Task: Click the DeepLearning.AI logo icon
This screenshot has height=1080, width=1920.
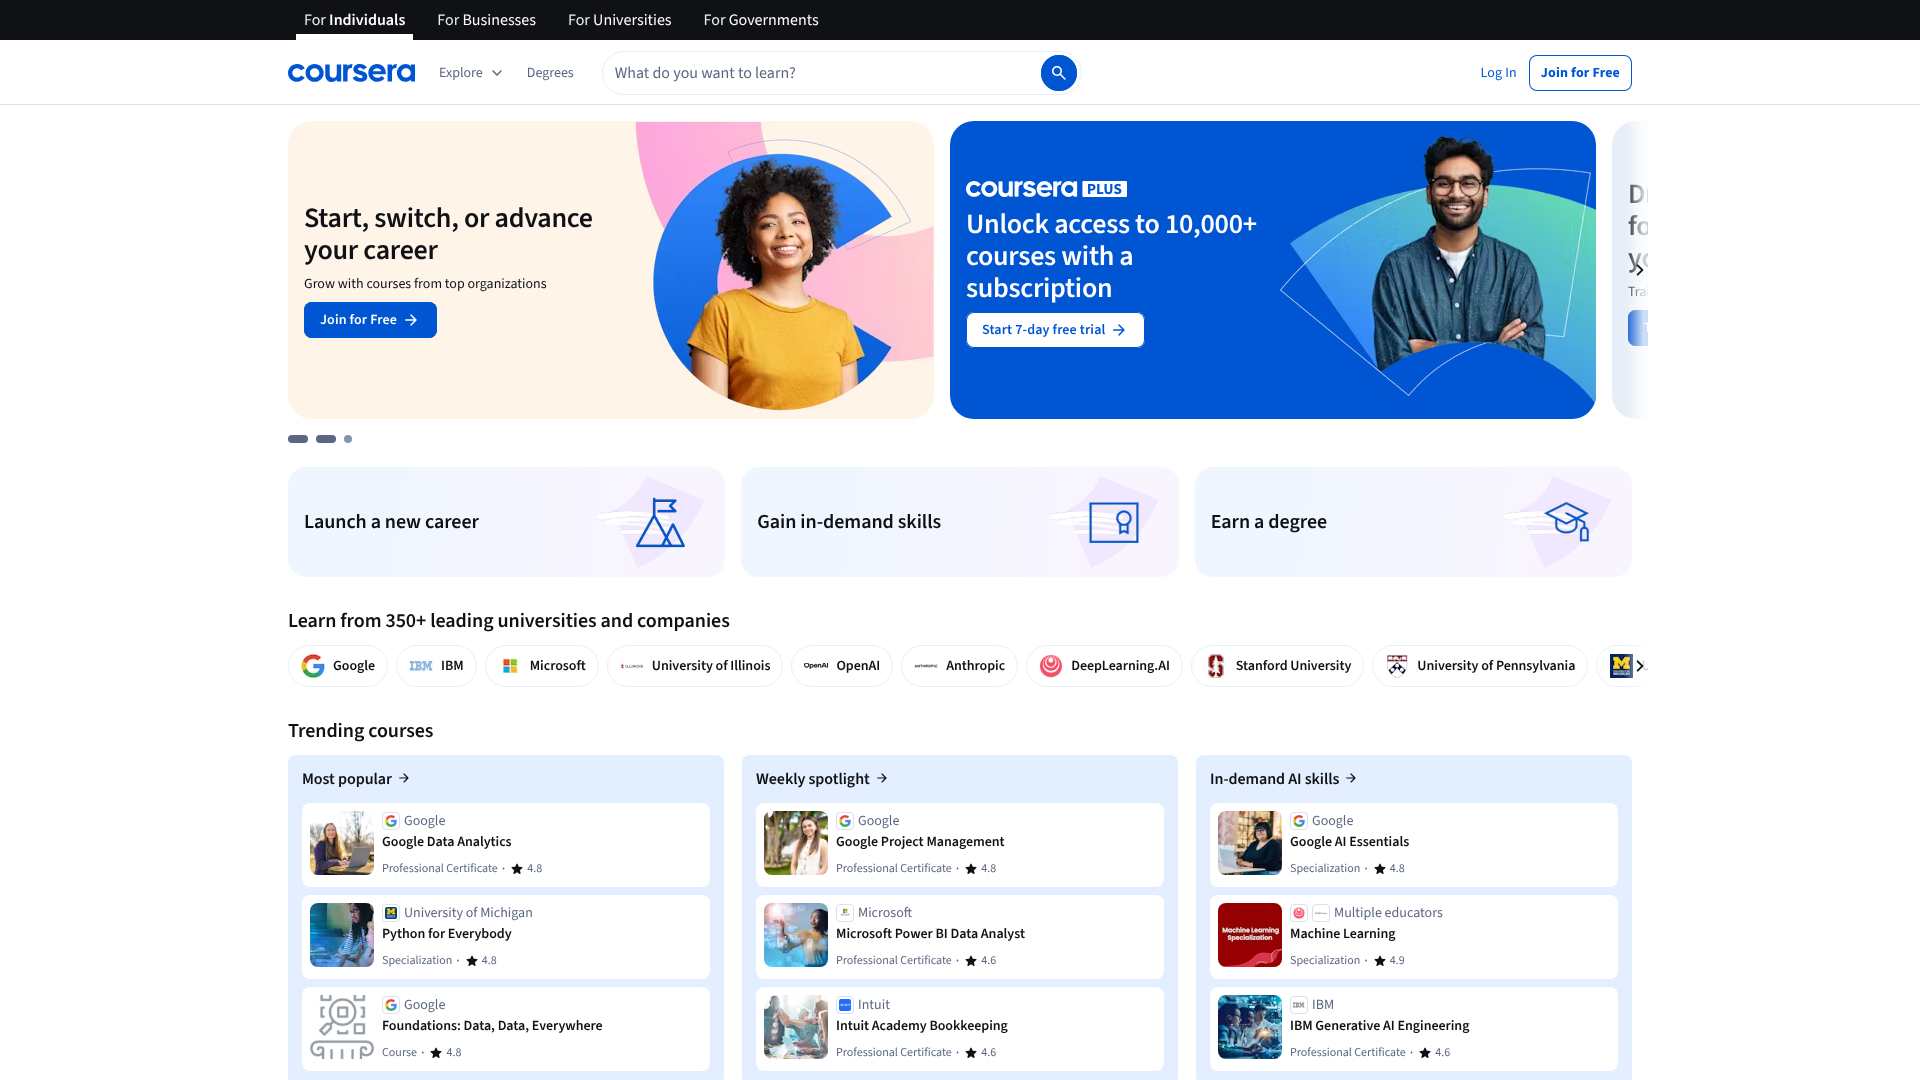Action: [1051, 665]
